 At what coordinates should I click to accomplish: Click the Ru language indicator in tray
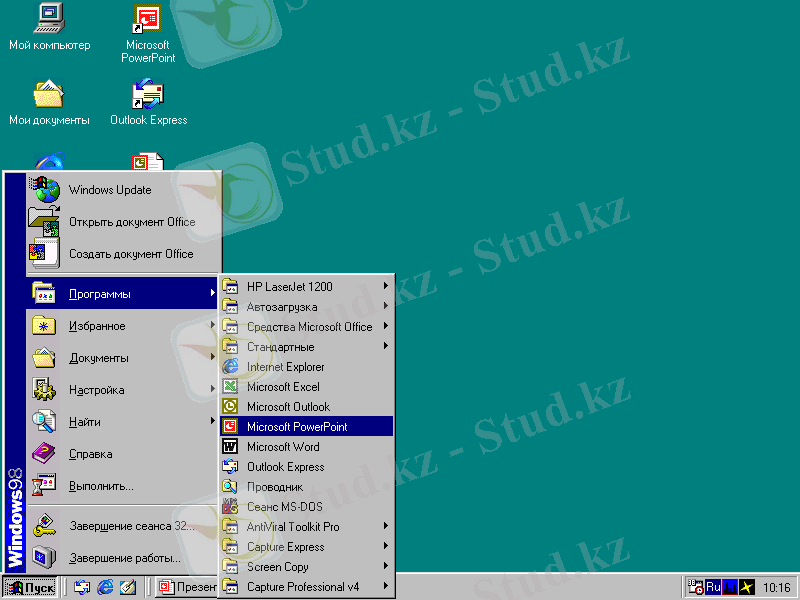(x=713, y=587)
